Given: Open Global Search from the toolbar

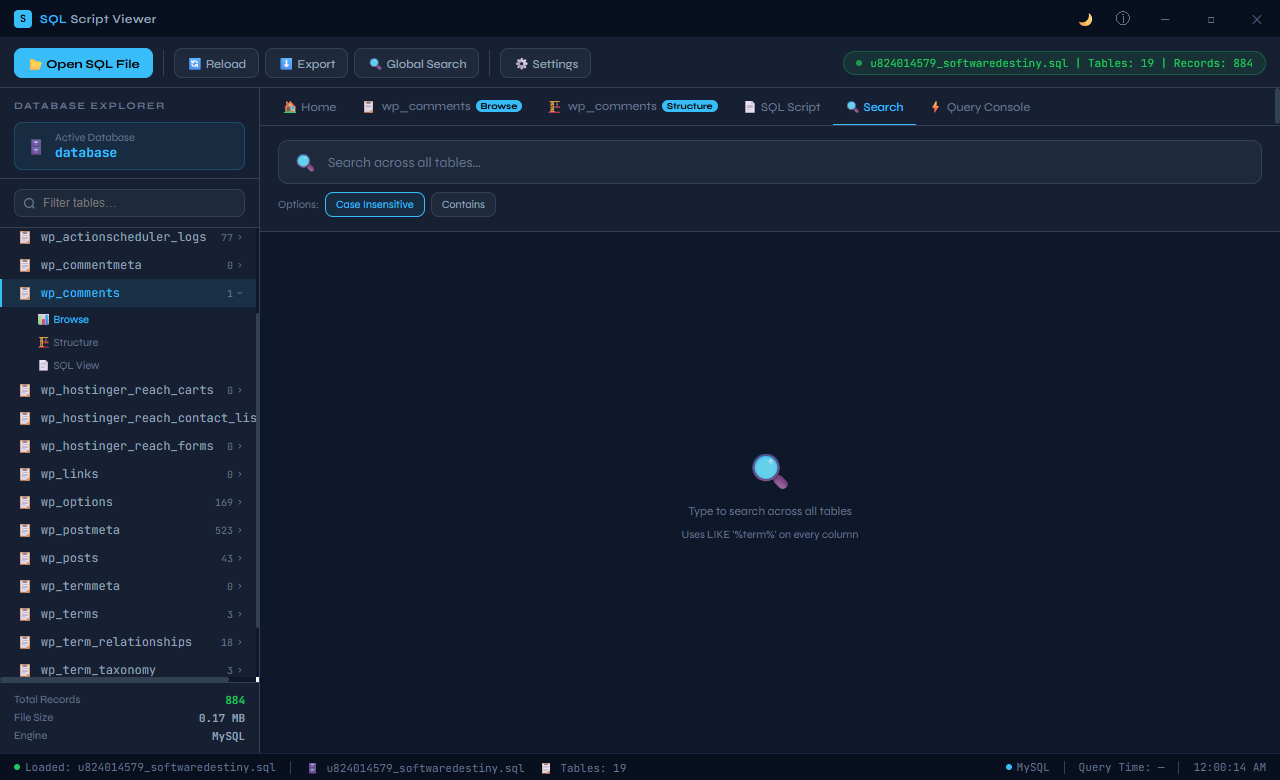Looking at the screenshot, I should 417,63.
